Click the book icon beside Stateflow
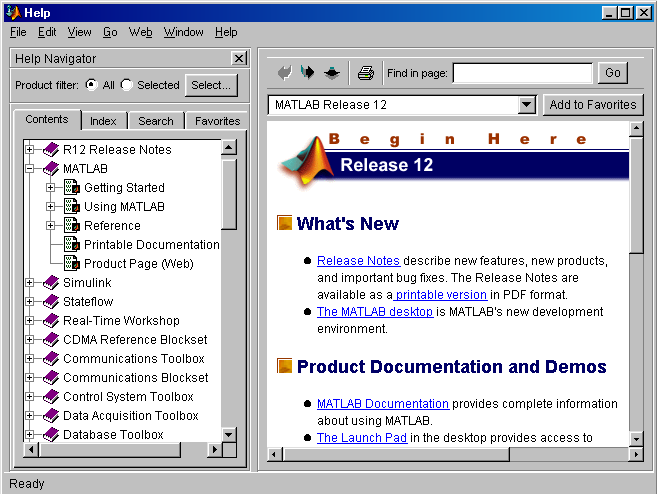This screenshot has width=657, height=494. pos(51,301)
